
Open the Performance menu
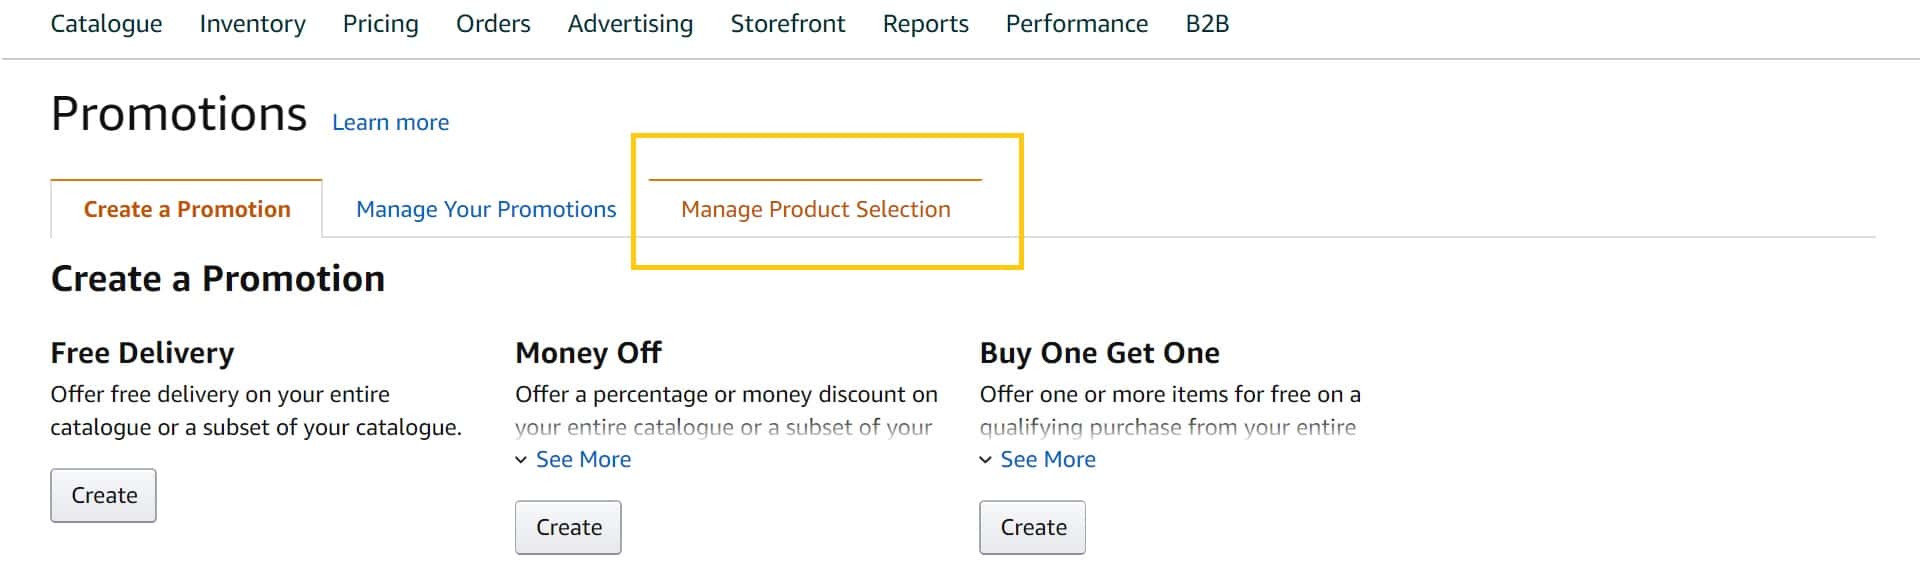coord(1077,24)
